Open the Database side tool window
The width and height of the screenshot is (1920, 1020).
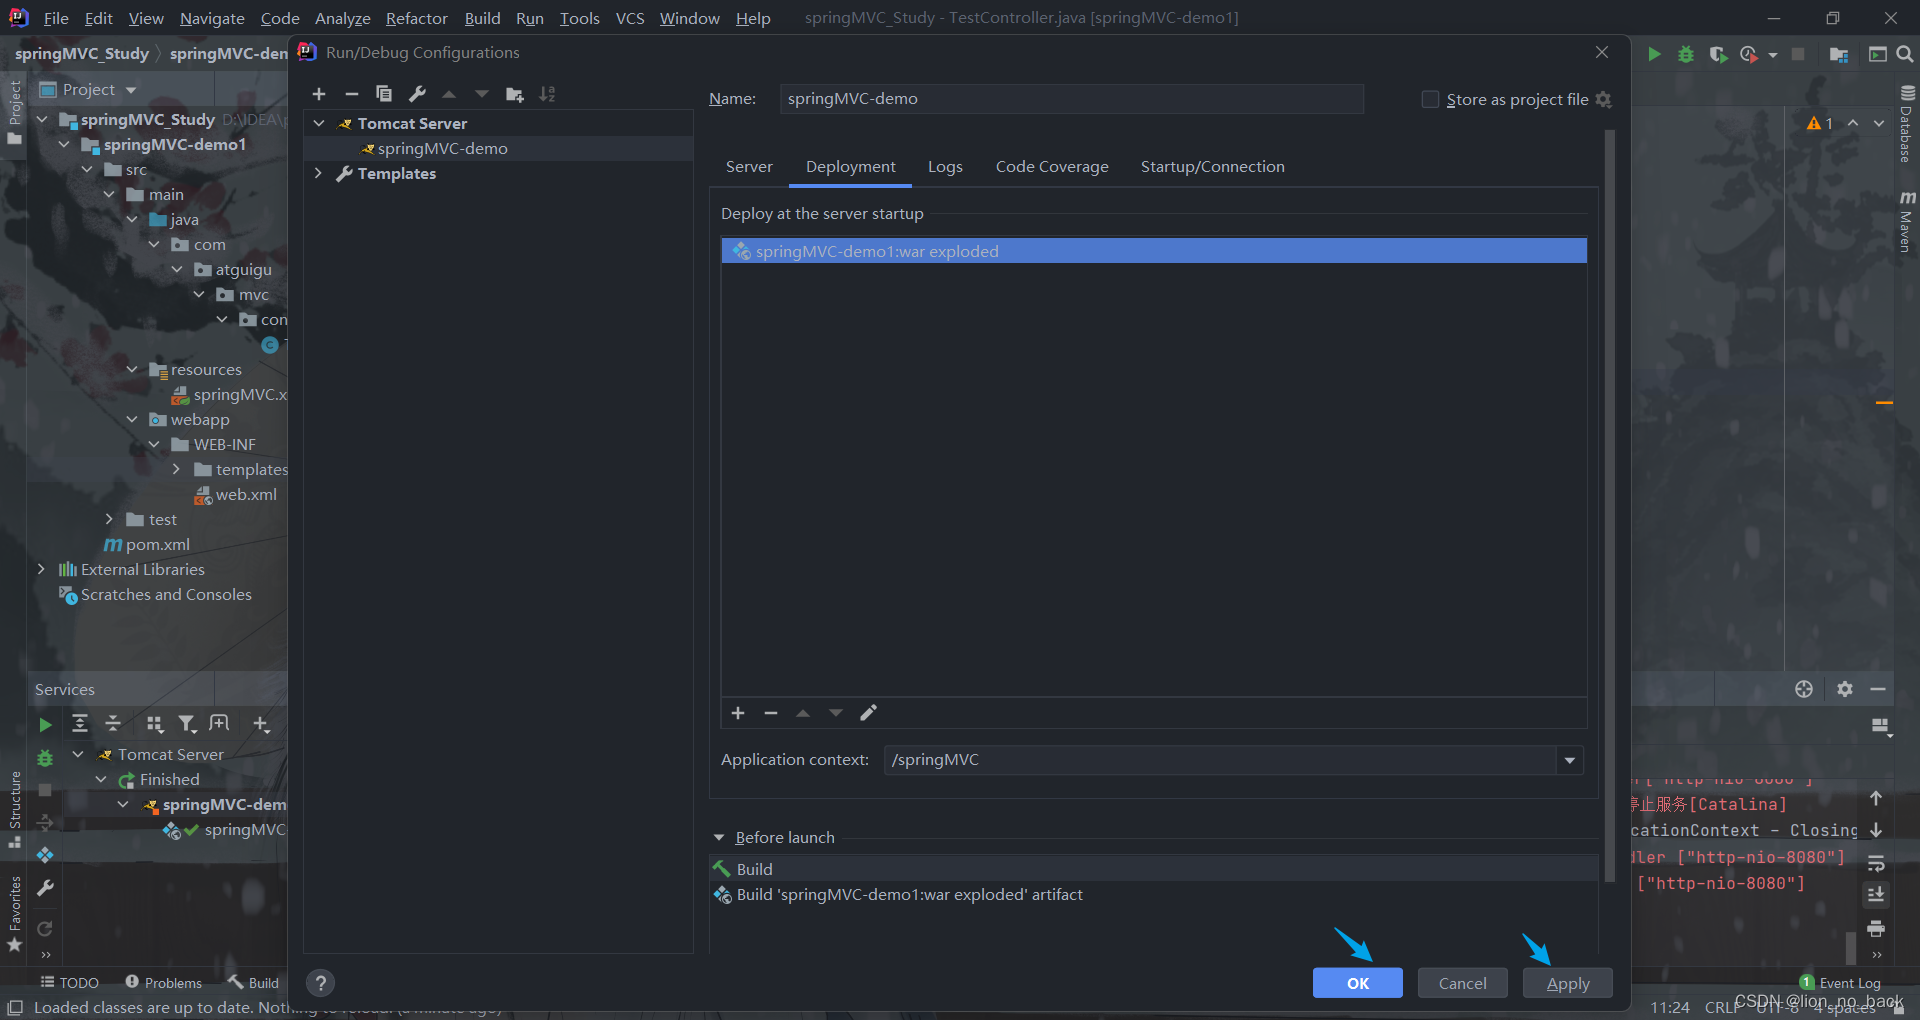[1906, 123]
